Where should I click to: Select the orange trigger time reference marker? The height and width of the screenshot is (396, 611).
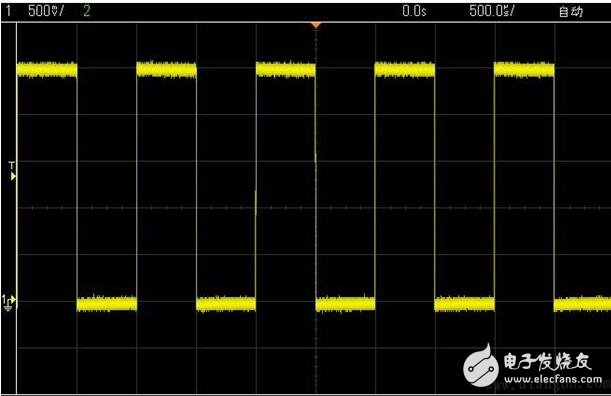[316, 25]
